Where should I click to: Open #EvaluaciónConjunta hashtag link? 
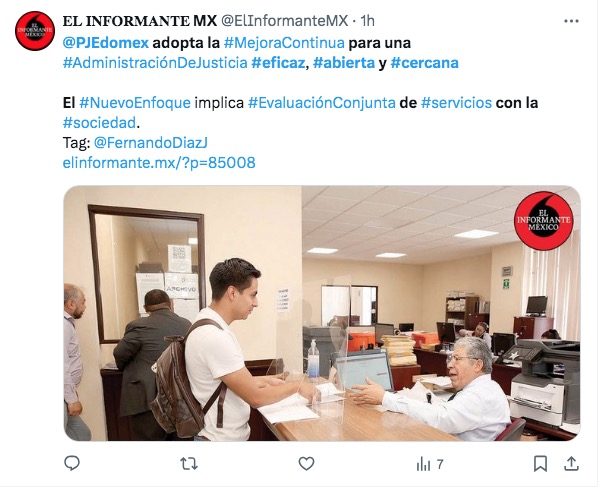click(x=322, y=103)
